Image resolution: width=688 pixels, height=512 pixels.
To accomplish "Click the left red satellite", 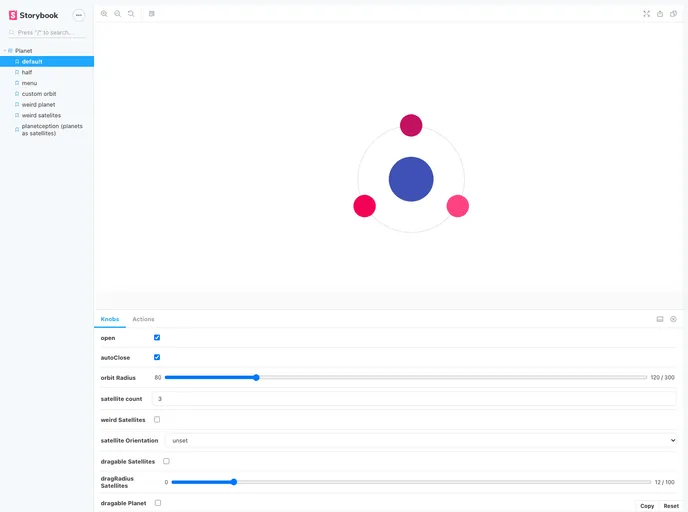I will [x=365, y=206].
